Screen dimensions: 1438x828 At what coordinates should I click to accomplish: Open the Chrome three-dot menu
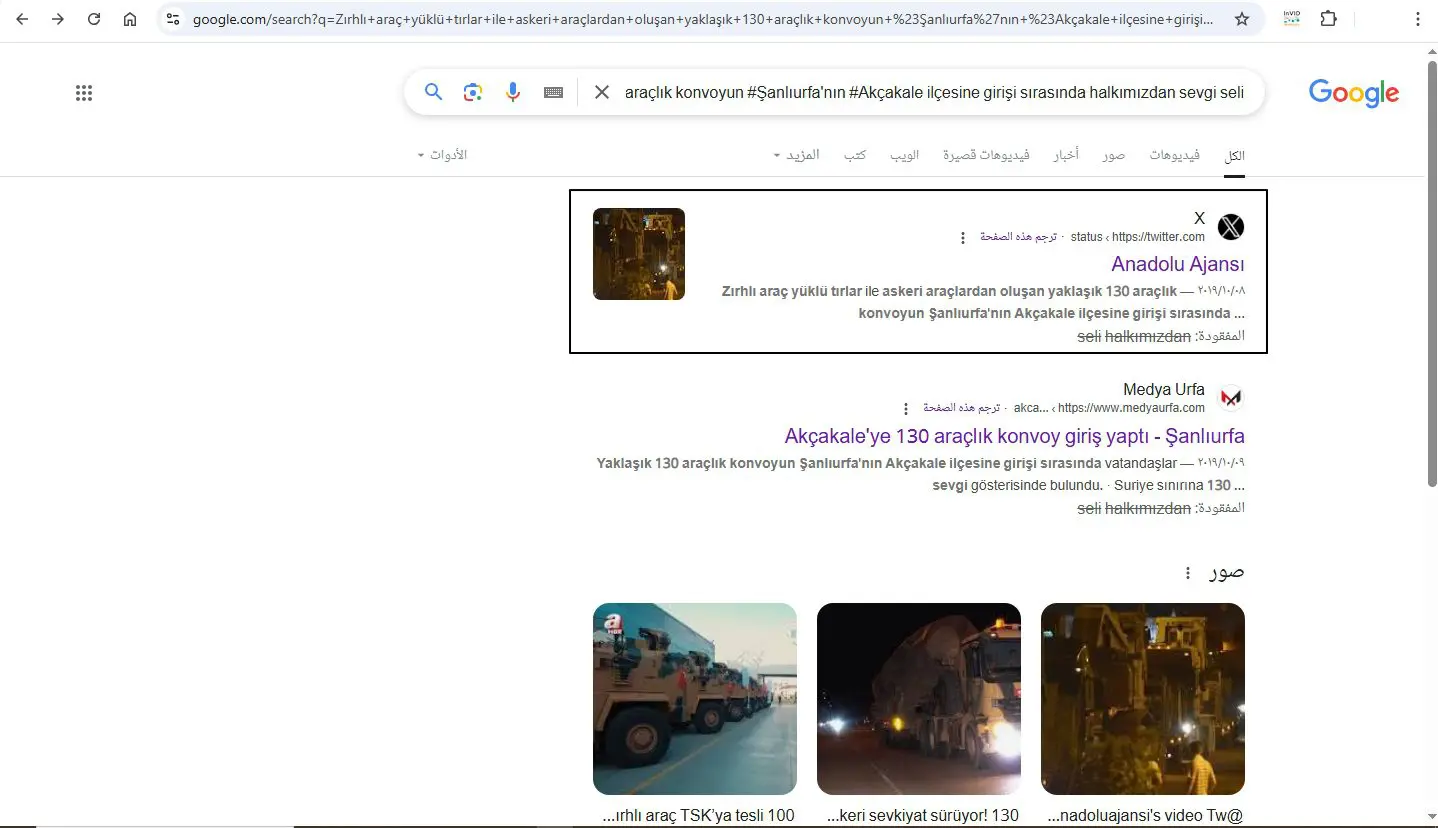[x=1418, y=19]
